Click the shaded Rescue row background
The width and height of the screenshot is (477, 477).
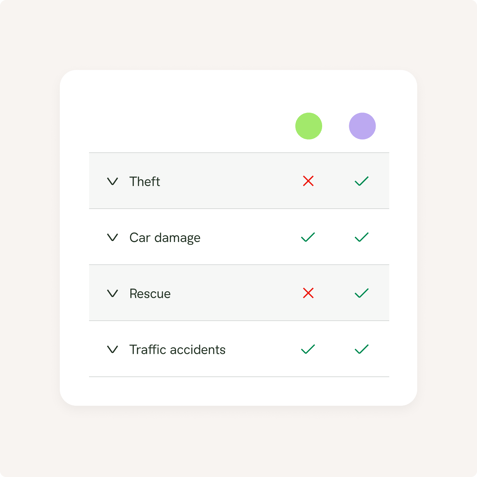239,293
